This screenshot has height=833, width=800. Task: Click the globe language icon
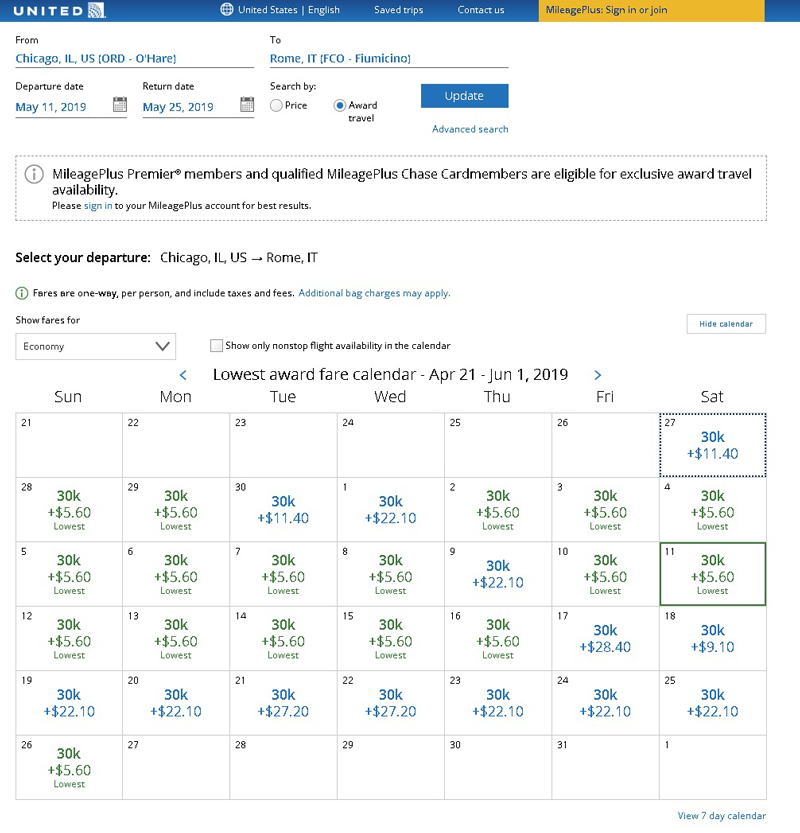point(226,10)
